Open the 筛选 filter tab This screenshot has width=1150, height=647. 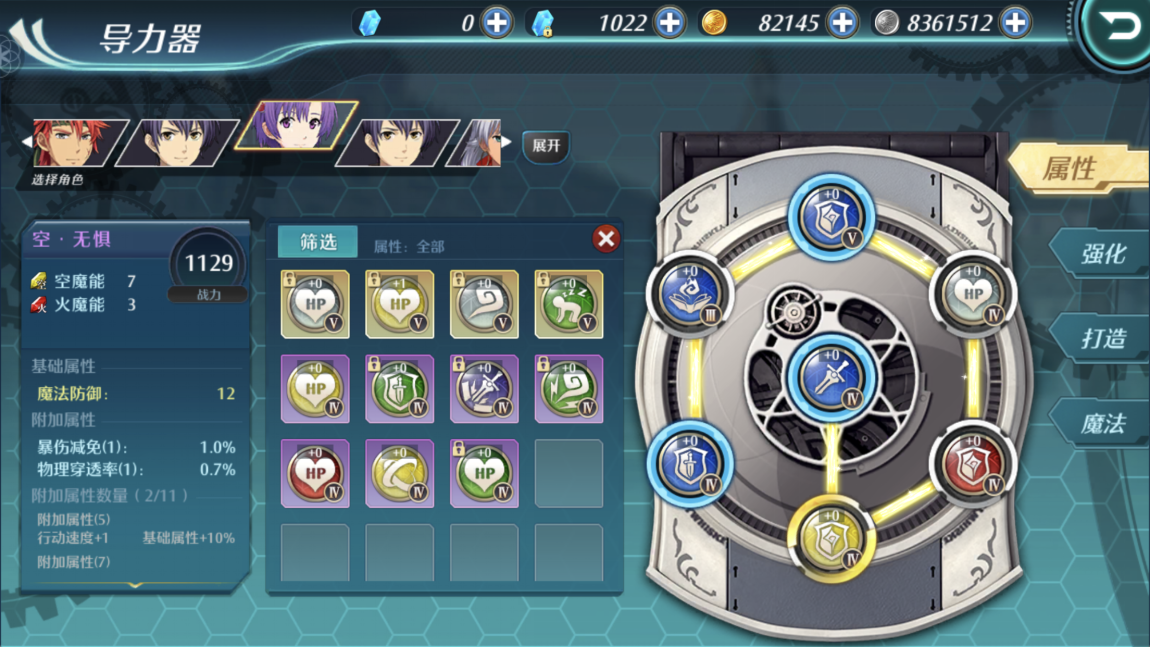click(x=318, y=242)
